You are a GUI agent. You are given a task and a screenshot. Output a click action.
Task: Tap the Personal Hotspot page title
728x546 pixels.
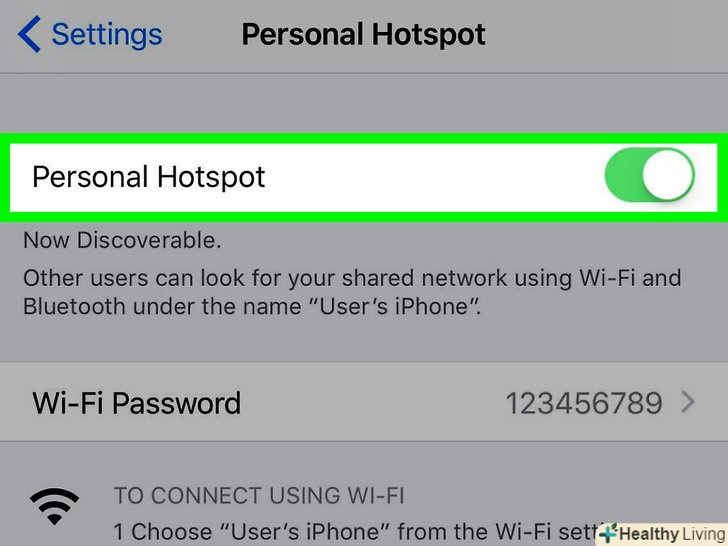[364, 35]
